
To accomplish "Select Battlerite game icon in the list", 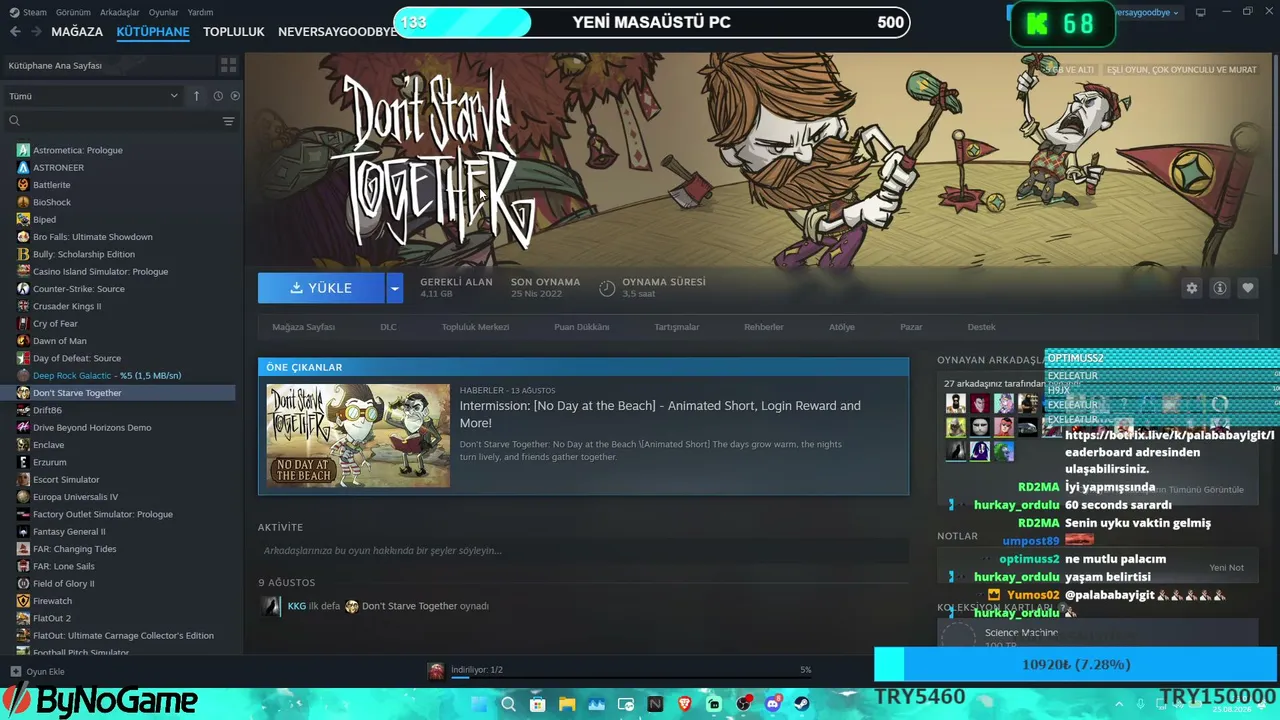I will [x=23, y=185].
